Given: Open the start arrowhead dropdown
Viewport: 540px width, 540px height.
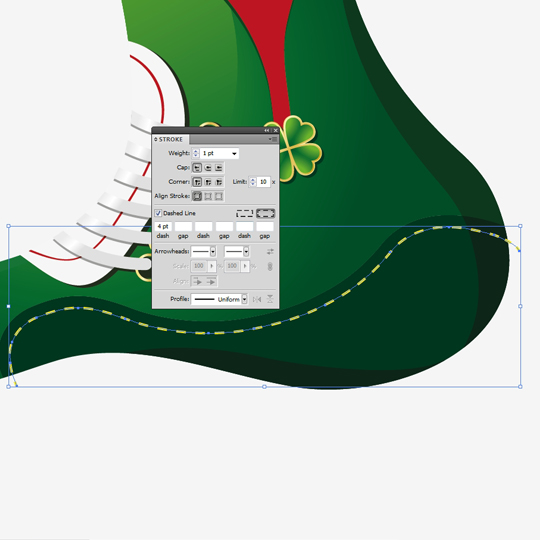Looking at the screenshot, I should (x=213, y=252).
